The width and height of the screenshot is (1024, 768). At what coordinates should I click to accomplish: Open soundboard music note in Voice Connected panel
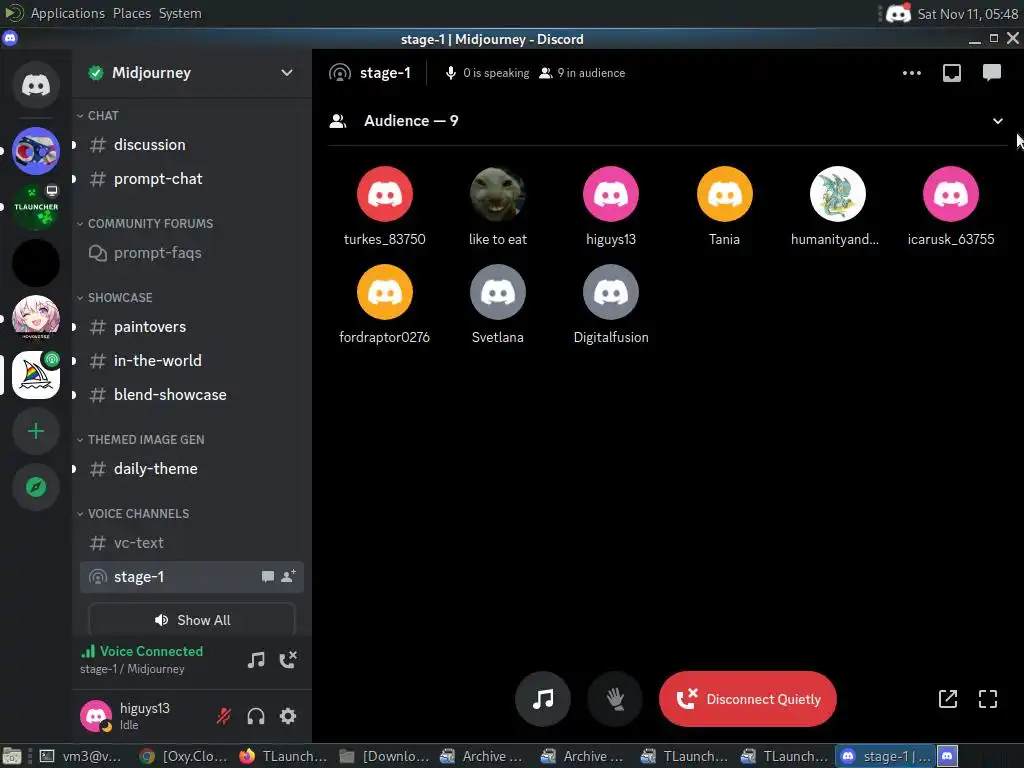[x=256, y=660]
